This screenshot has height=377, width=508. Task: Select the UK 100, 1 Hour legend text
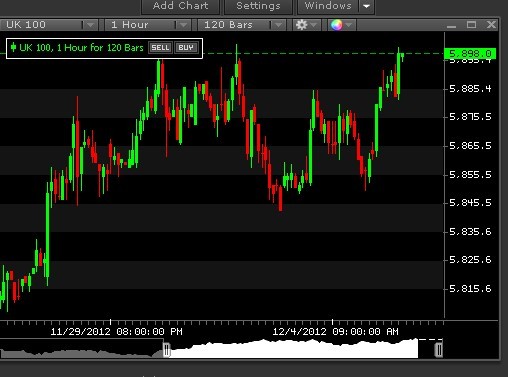(x=81, y=48)
